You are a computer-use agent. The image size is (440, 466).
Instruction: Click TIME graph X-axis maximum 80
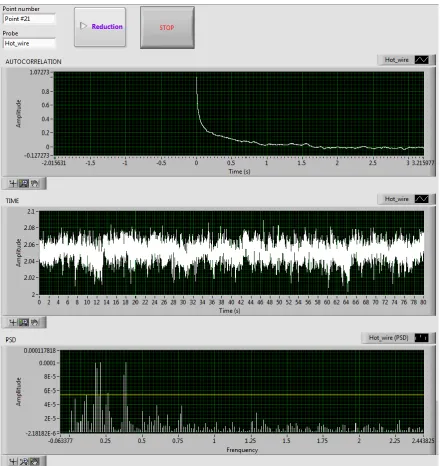(x=423, y=302)
